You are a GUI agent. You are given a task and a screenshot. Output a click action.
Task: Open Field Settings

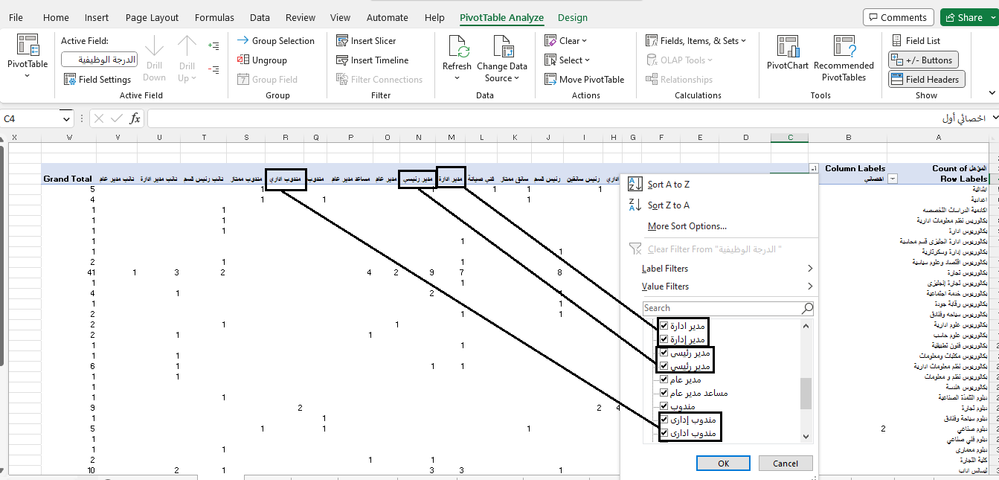pyautogui.click(x=97, y=80)
